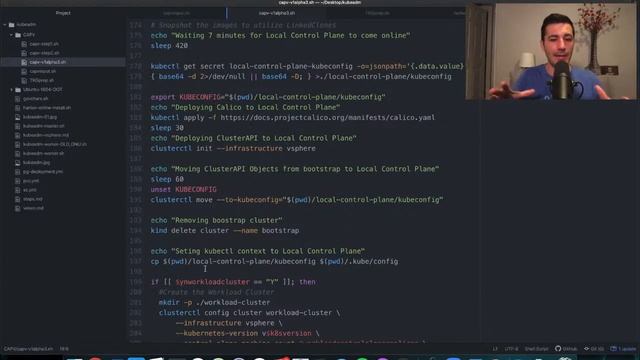Change the Shell Script grammar selector
This screenshot has height=360, width=640.
536,349
